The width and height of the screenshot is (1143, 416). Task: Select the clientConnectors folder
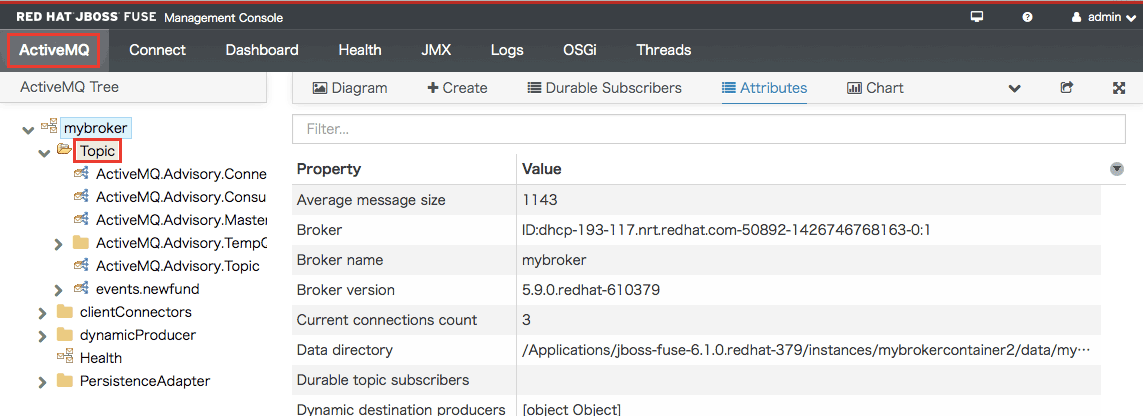[x=136, y=312]
